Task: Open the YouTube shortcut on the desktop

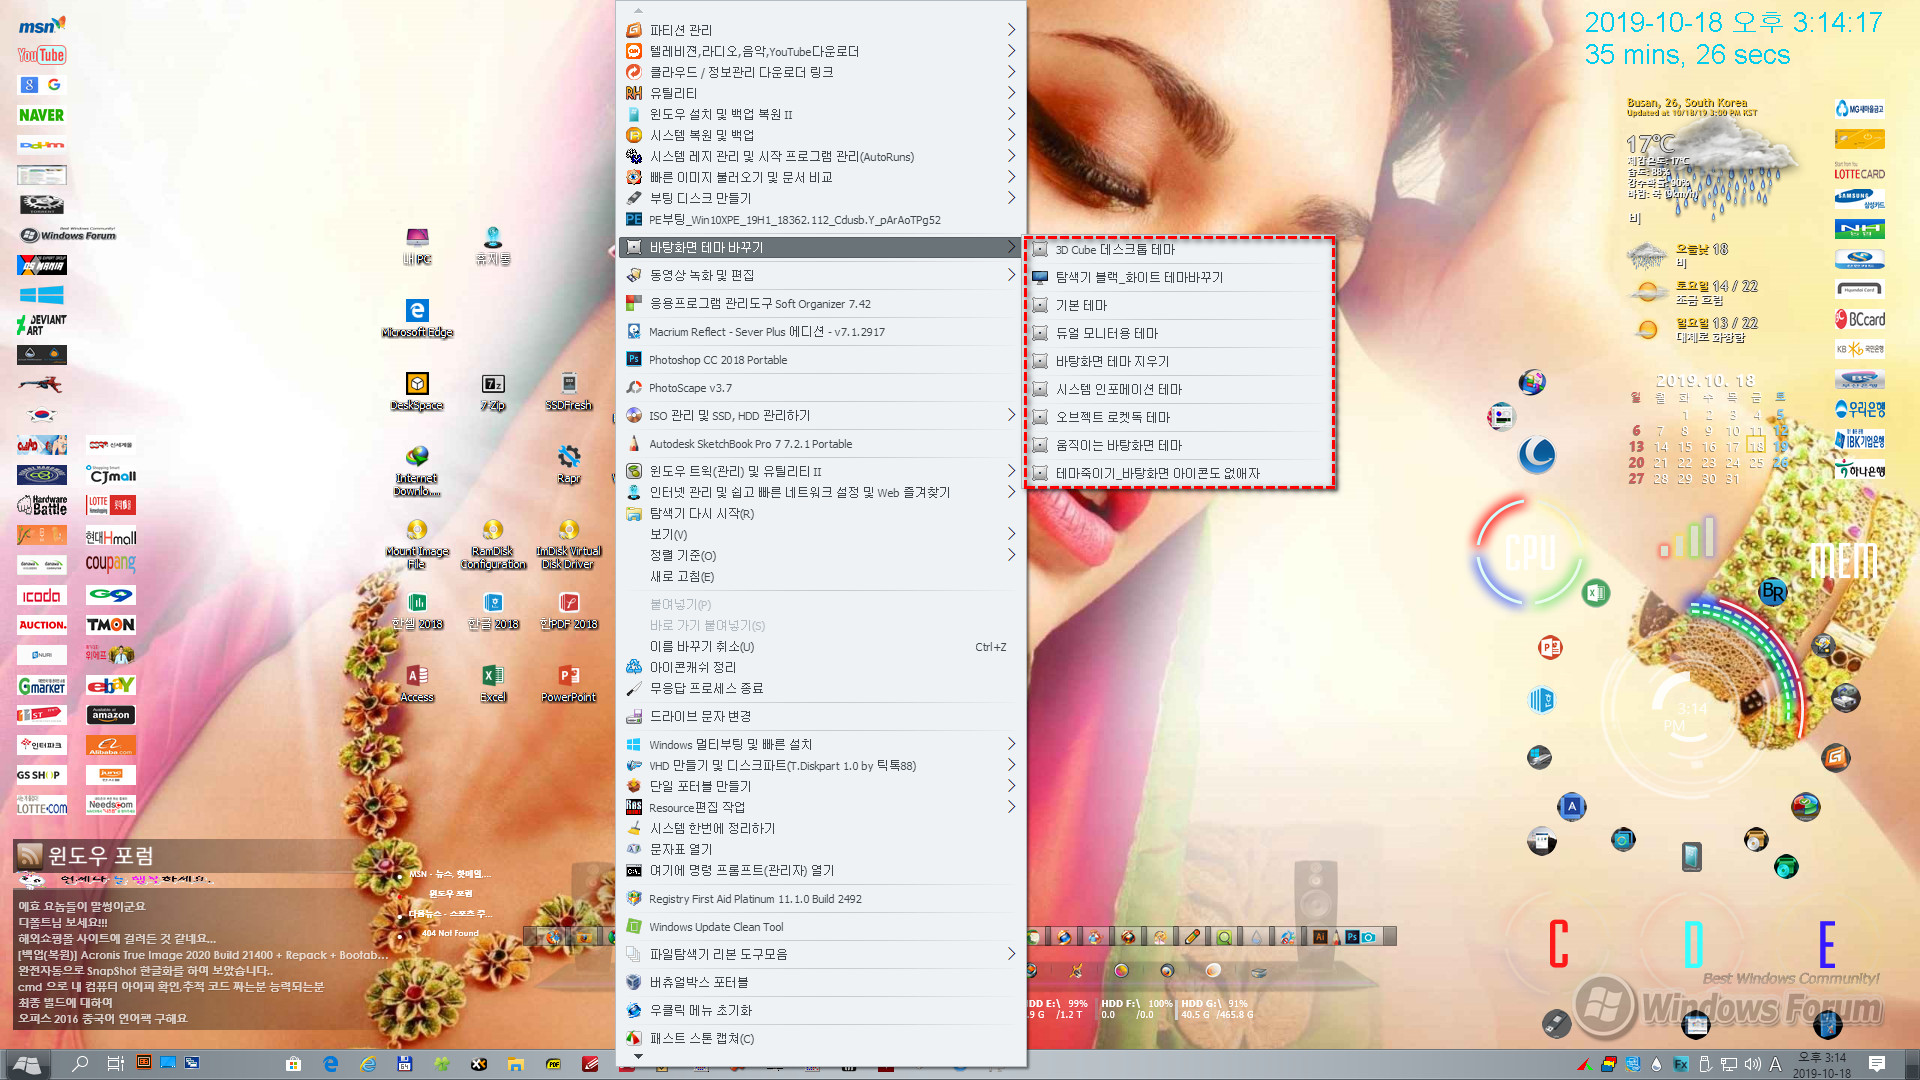Action: pos(42,55)
